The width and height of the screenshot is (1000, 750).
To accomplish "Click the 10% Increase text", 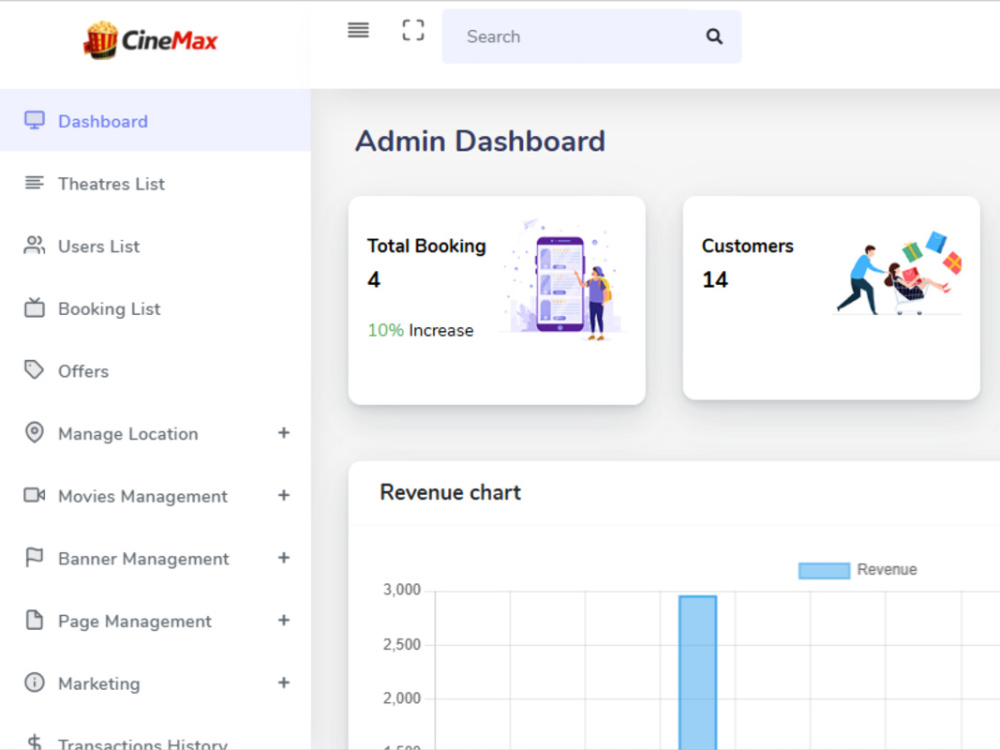I will [x=420, y=330].
